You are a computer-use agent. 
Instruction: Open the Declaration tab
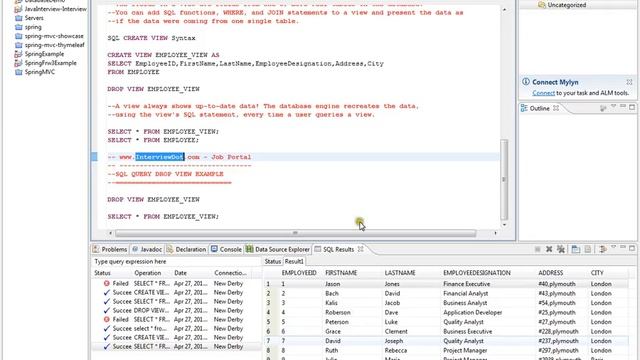tap(186, 249)
